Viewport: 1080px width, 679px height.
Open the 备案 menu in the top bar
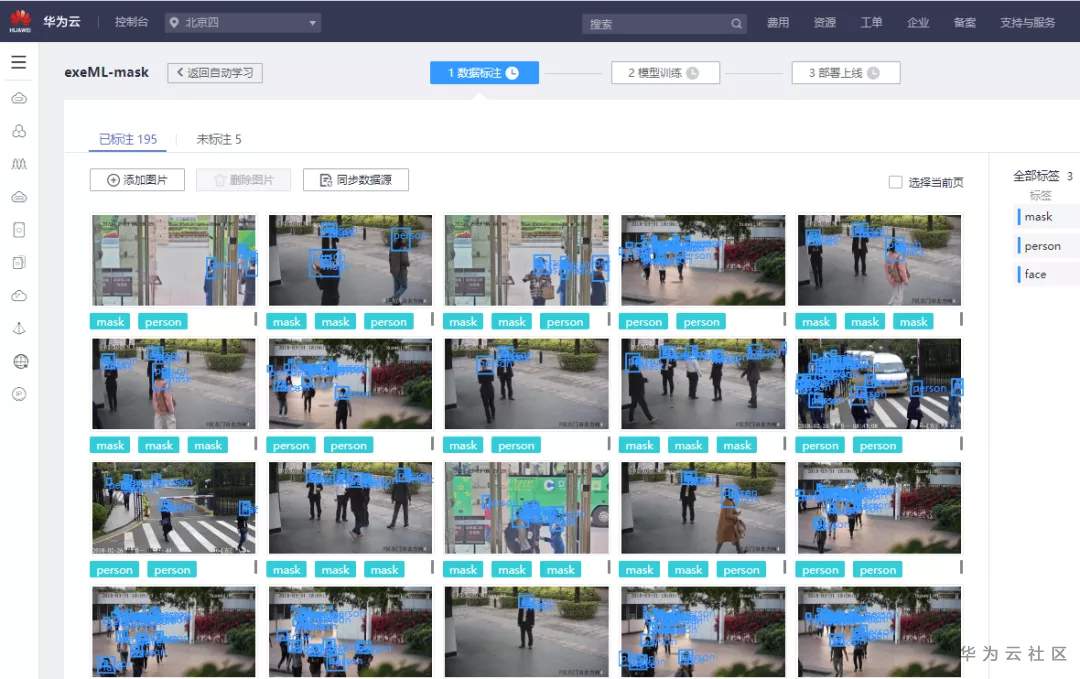click(964, 23)
